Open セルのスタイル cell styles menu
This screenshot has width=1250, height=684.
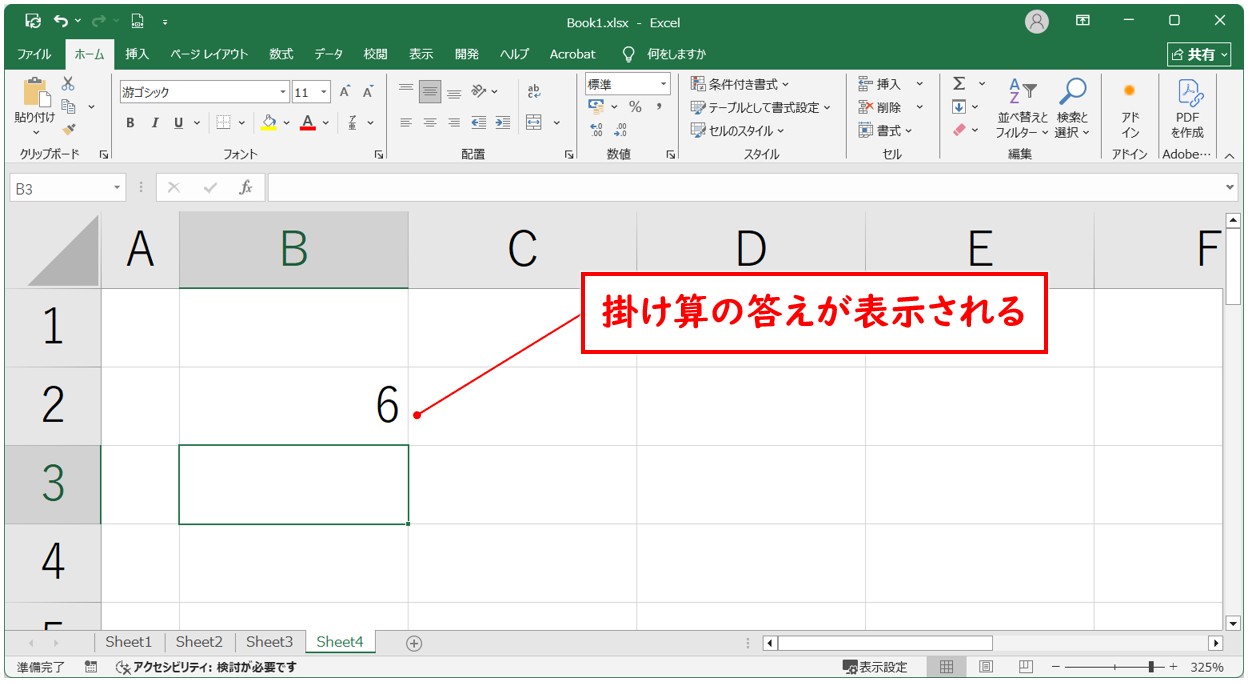pos(738,130)
